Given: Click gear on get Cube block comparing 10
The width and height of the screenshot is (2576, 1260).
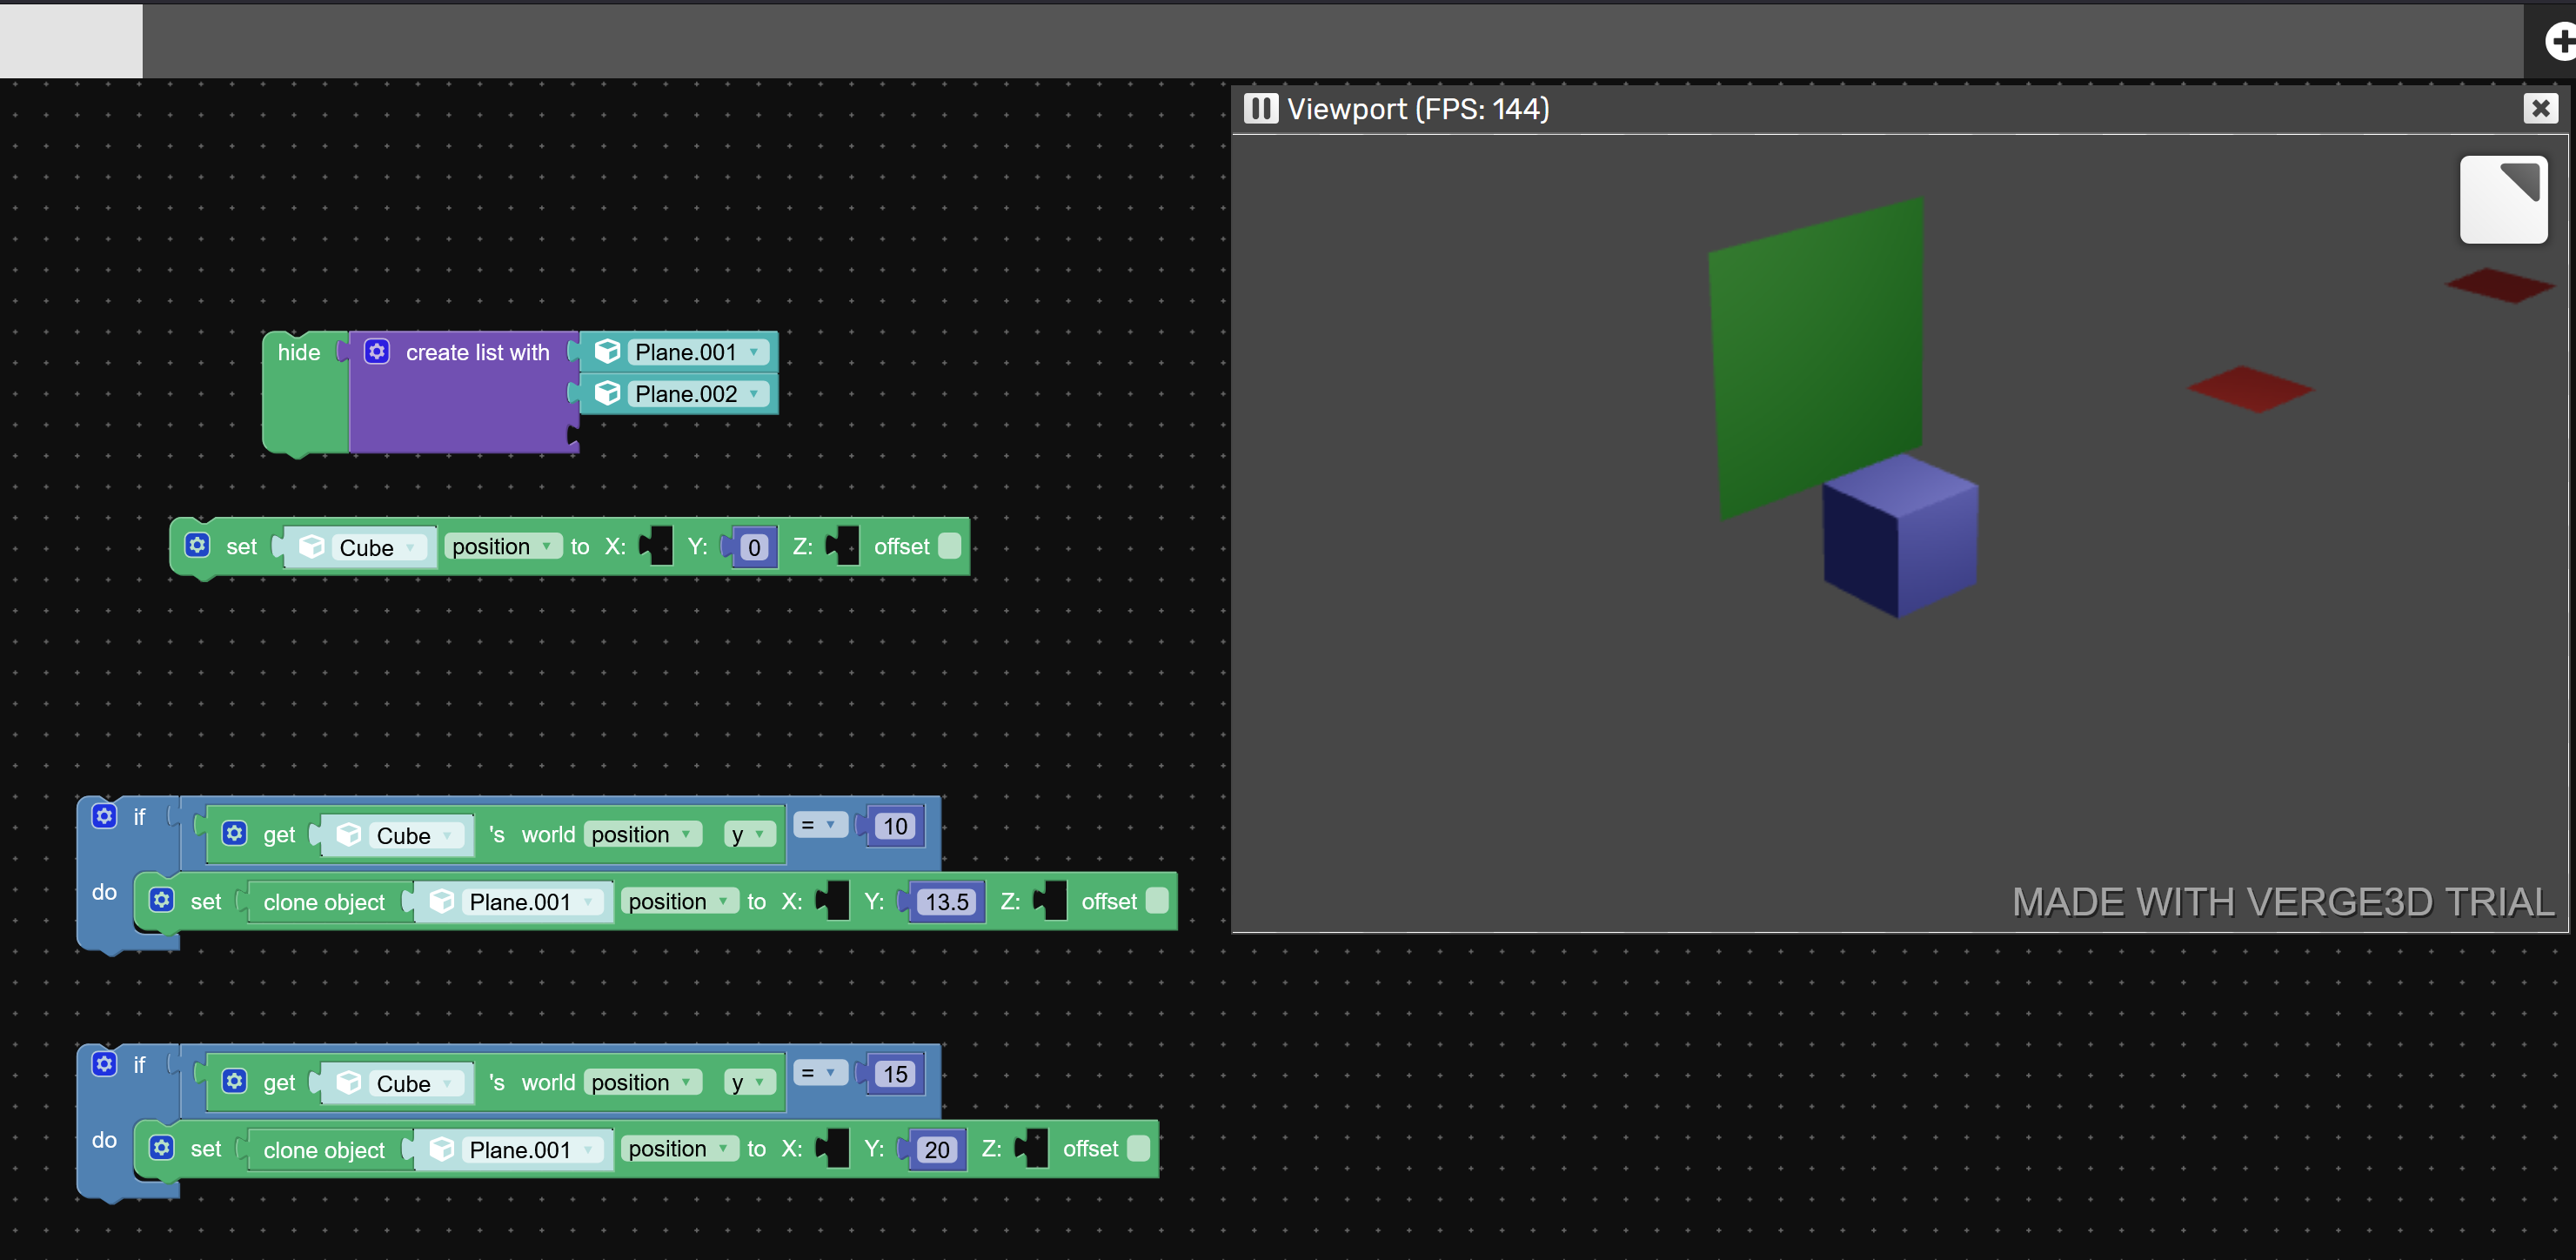Looking at the screenshot, I should pos(234,833).
